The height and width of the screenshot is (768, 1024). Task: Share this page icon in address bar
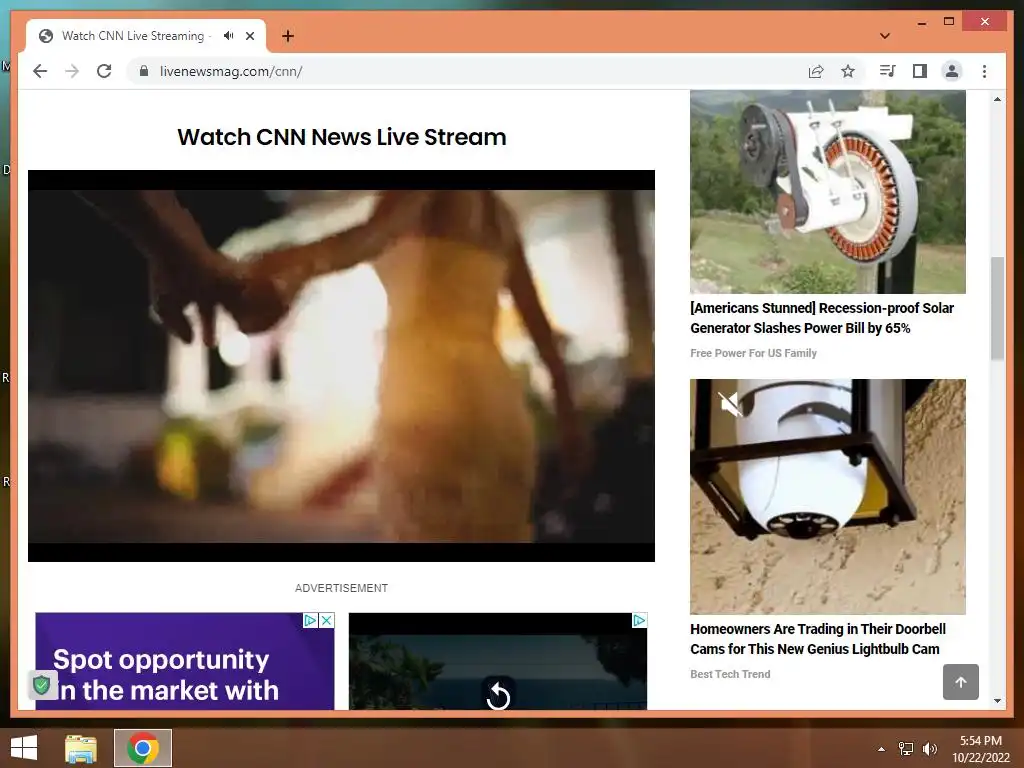pyautogui.click(x=816, y=71)
